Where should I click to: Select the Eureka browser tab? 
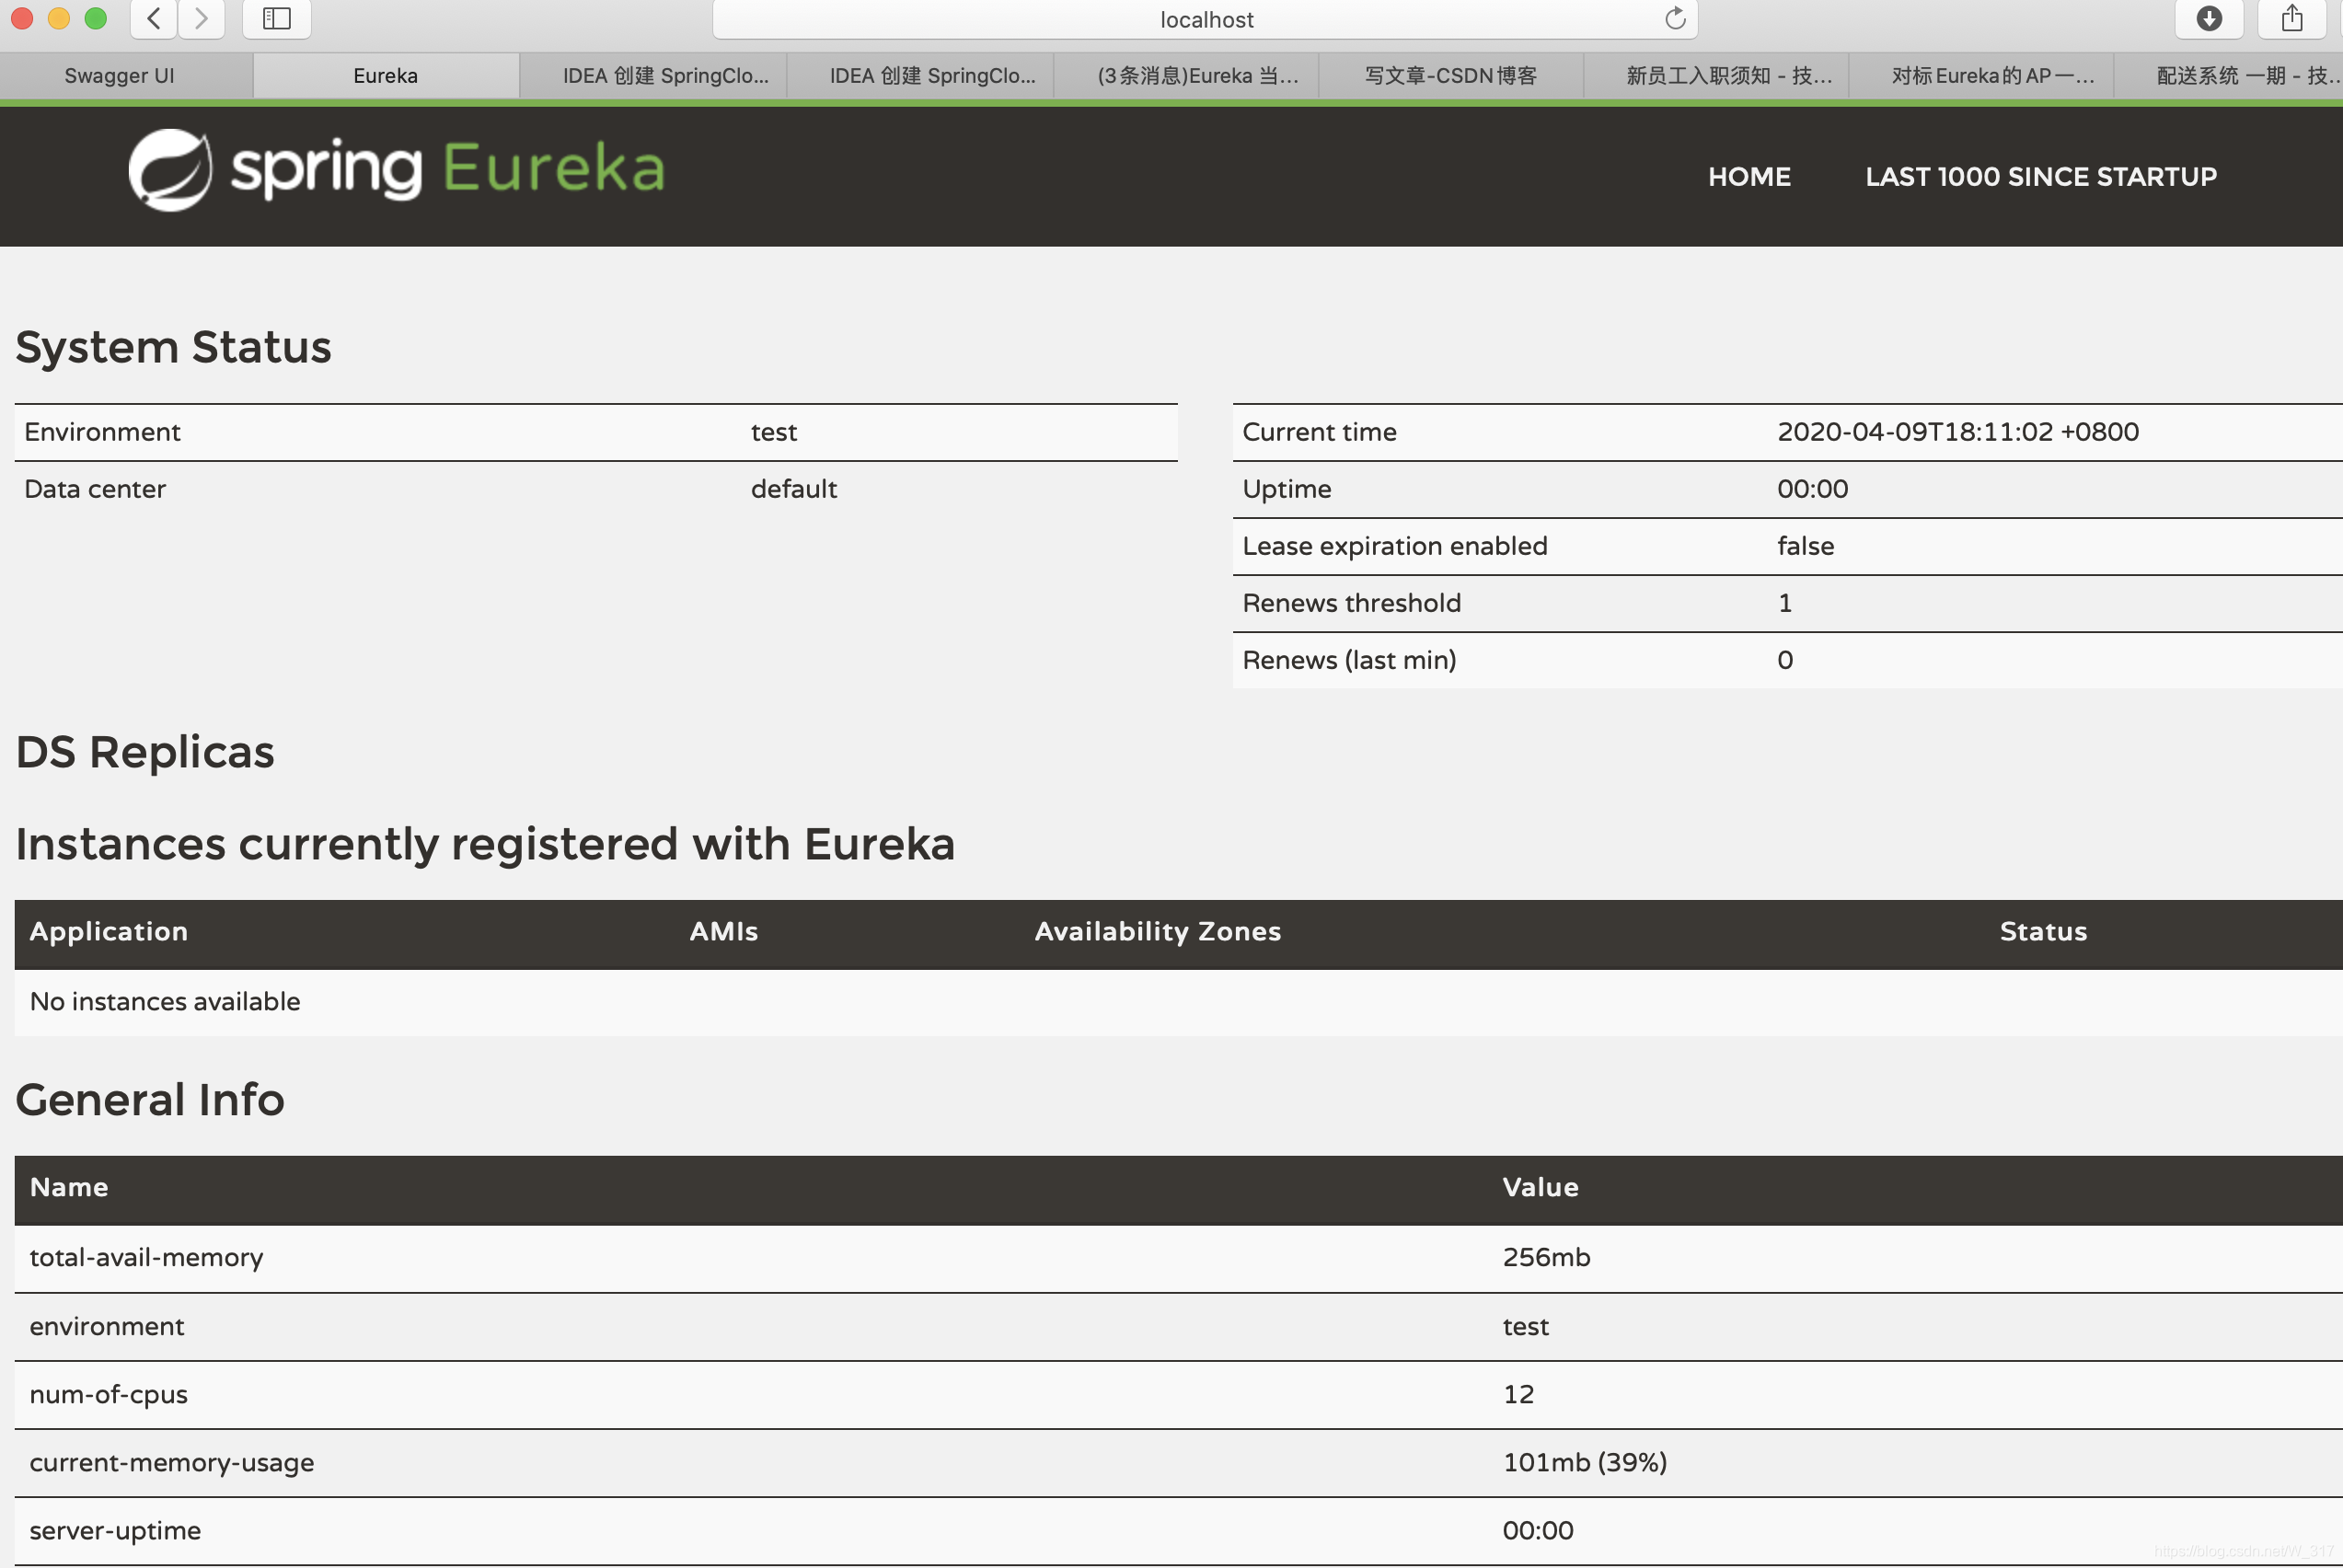[x=385, y=76]
